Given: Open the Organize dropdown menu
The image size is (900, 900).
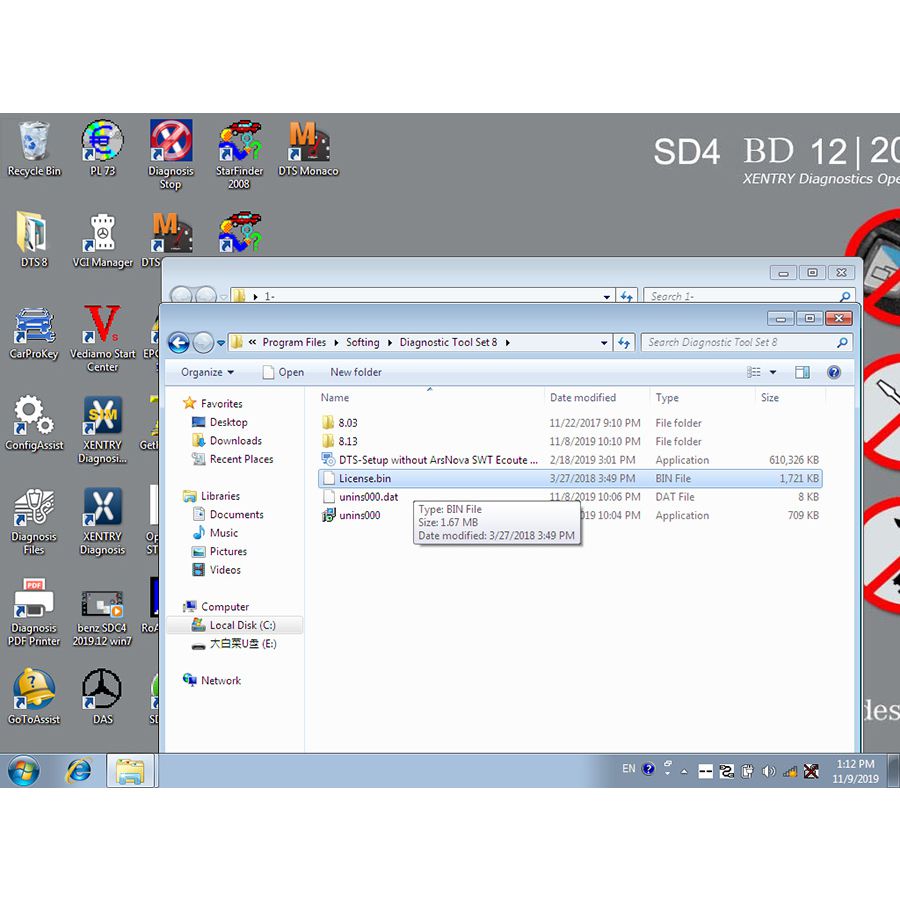Looking at the screenshot, I should (207, 372).
